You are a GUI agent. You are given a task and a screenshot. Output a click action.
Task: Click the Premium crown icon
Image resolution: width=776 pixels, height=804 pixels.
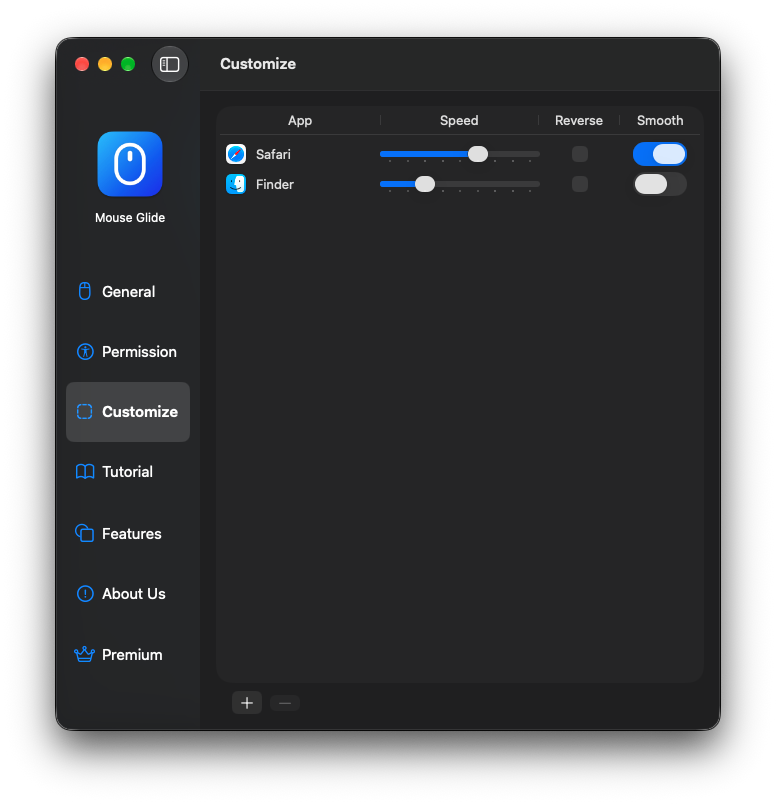[85, 654]
